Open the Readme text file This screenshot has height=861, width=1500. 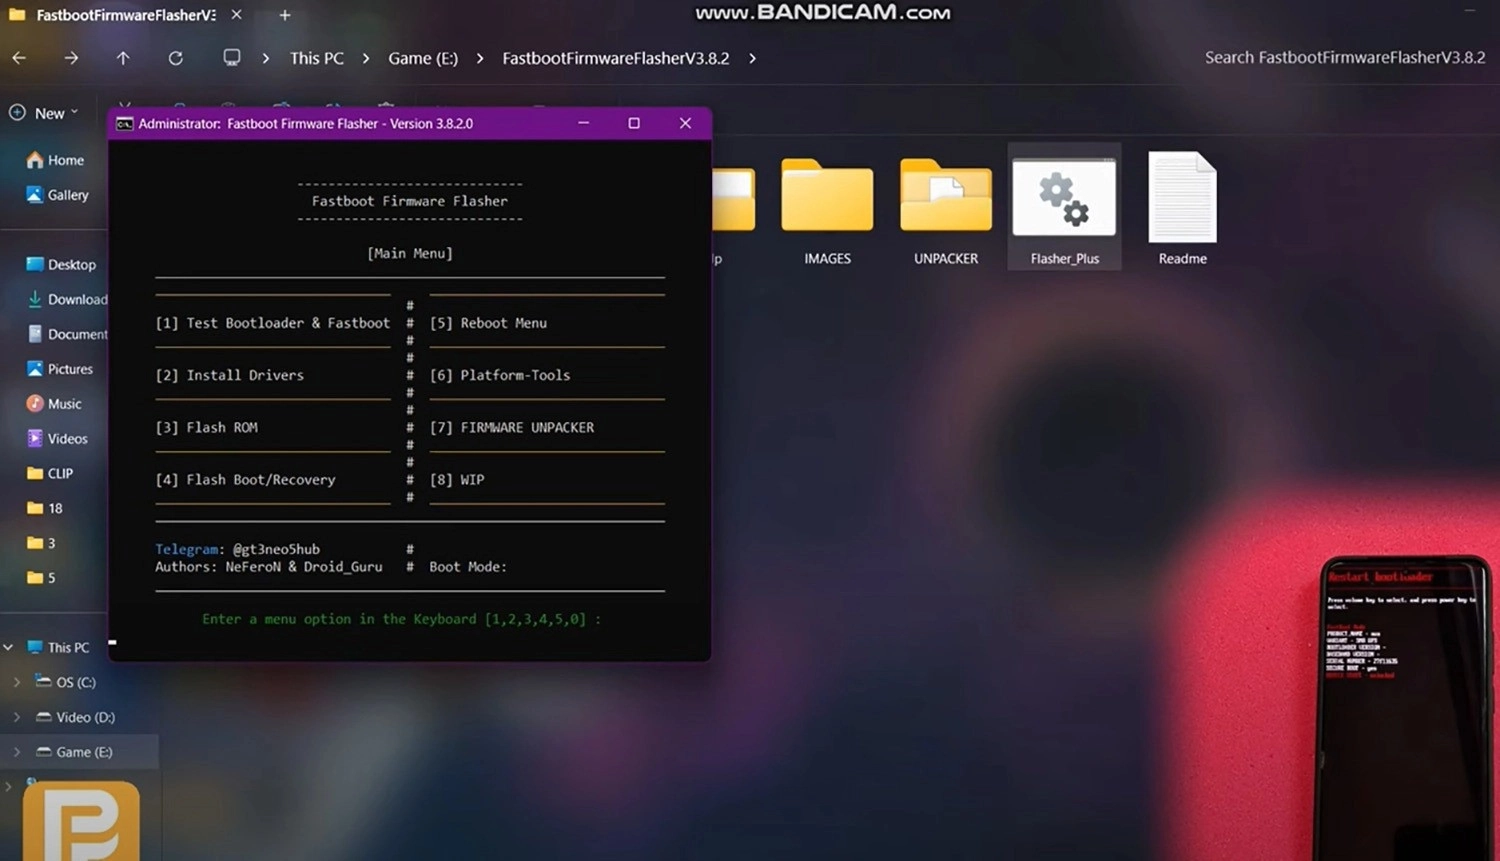(x=1182, y=209)
